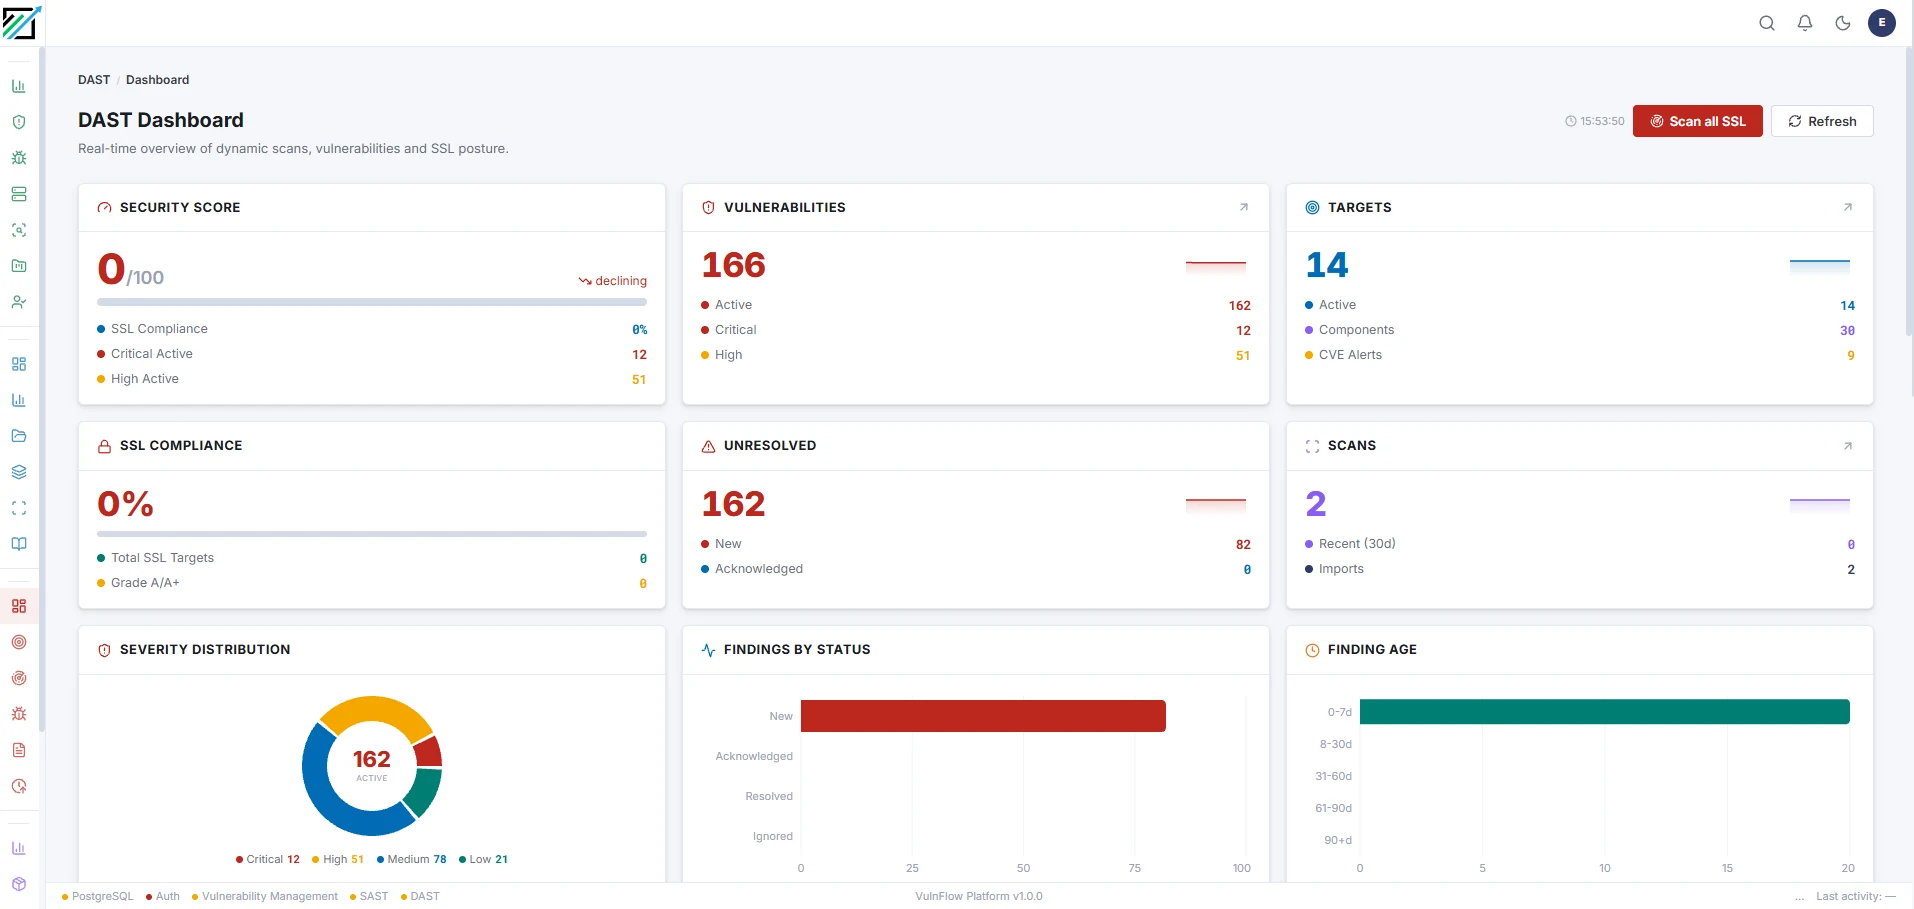Click the PostgreSQL status indicator in the footer
Screen dimensions: 1914x909
(97, 896)
